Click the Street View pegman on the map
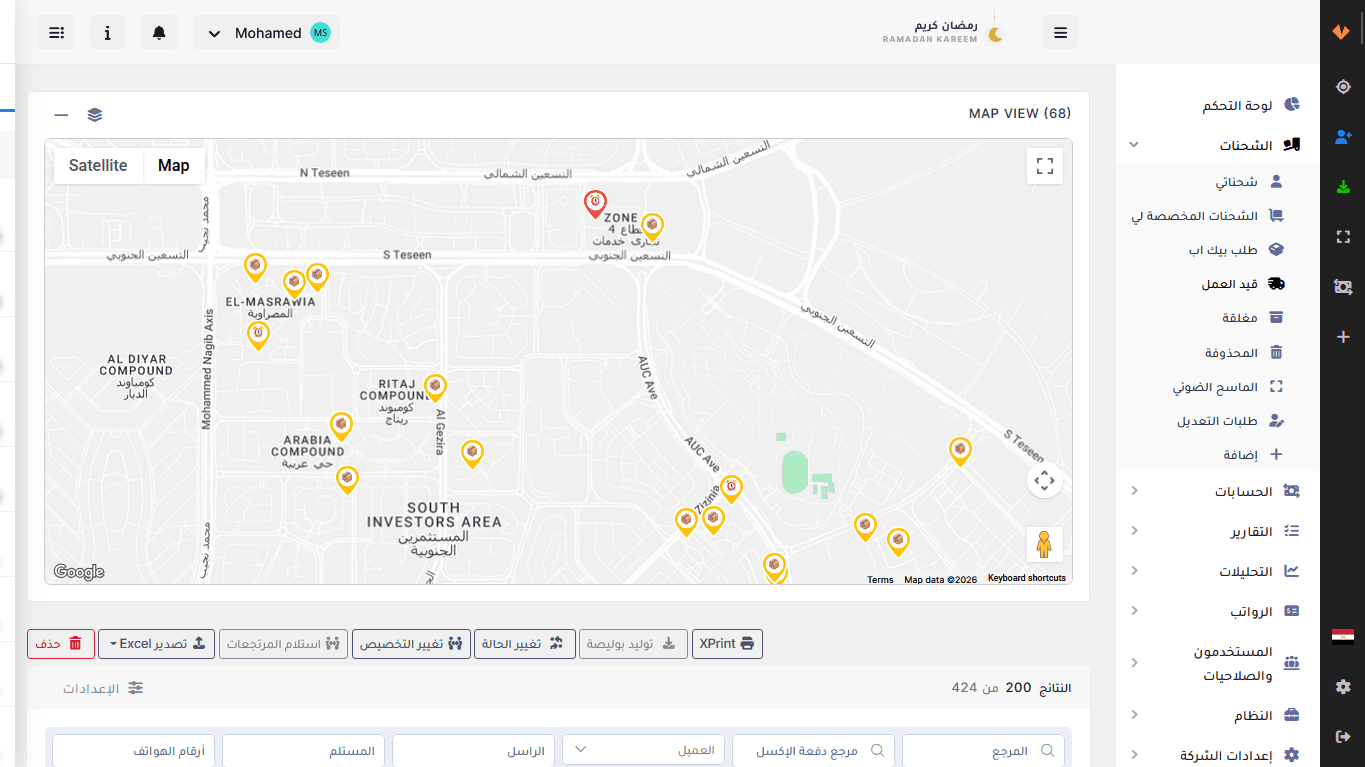1365x767 pixels. [x=1044, y=543]
